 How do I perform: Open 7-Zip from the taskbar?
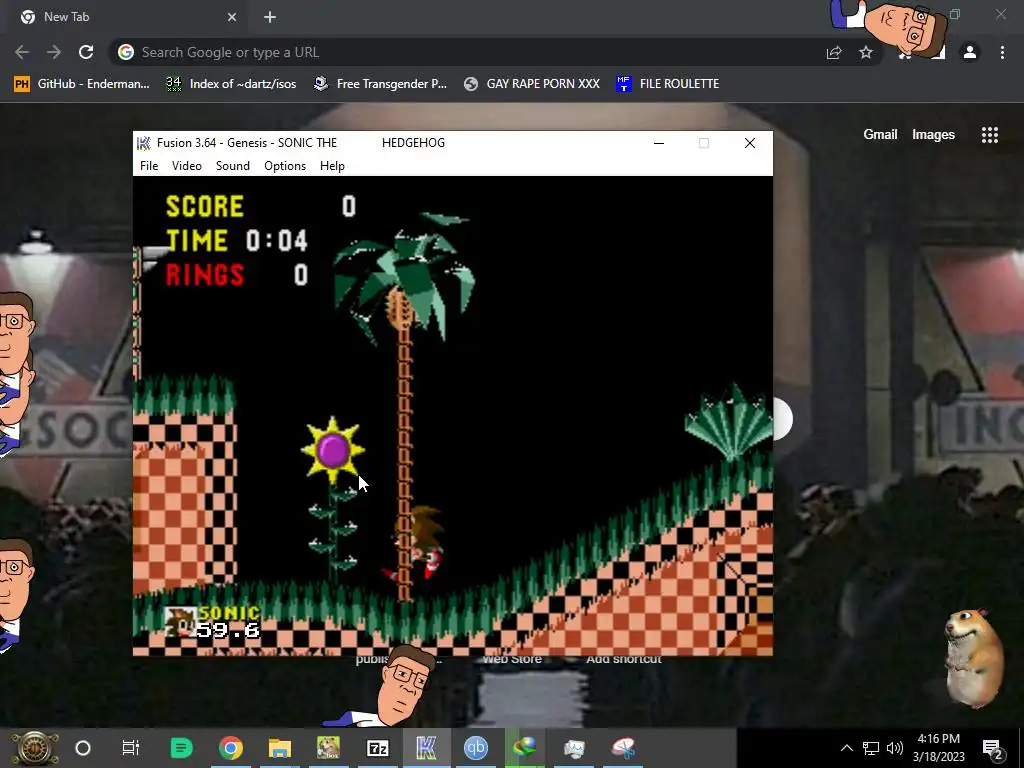pyautogui.click(x=377, y=748)
